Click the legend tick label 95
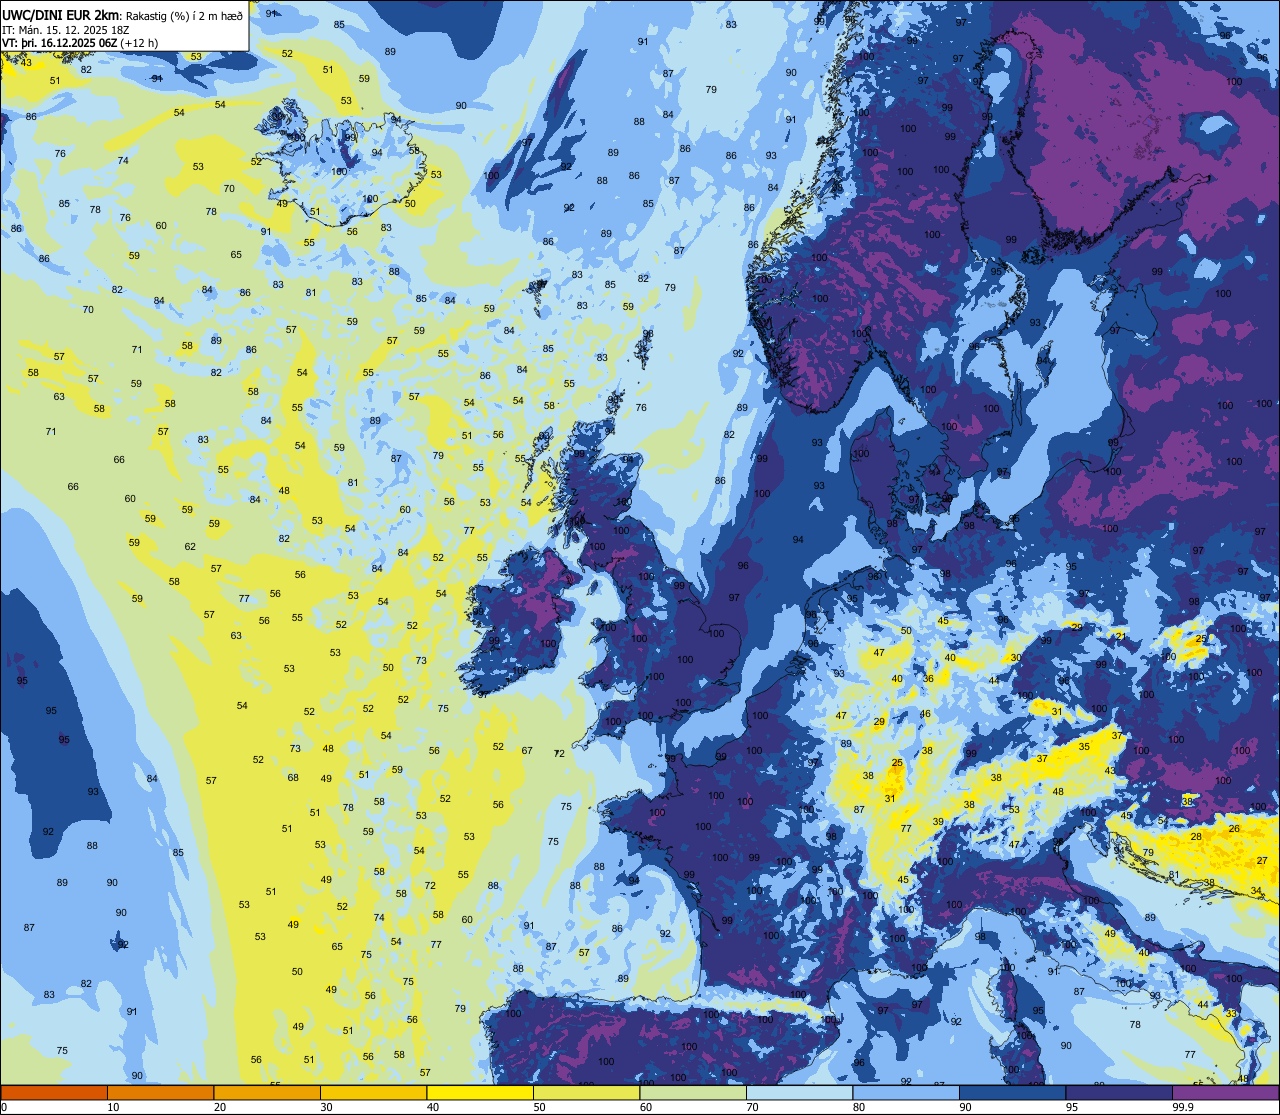The image size is (1280, 1115). click(1072, 1107)
